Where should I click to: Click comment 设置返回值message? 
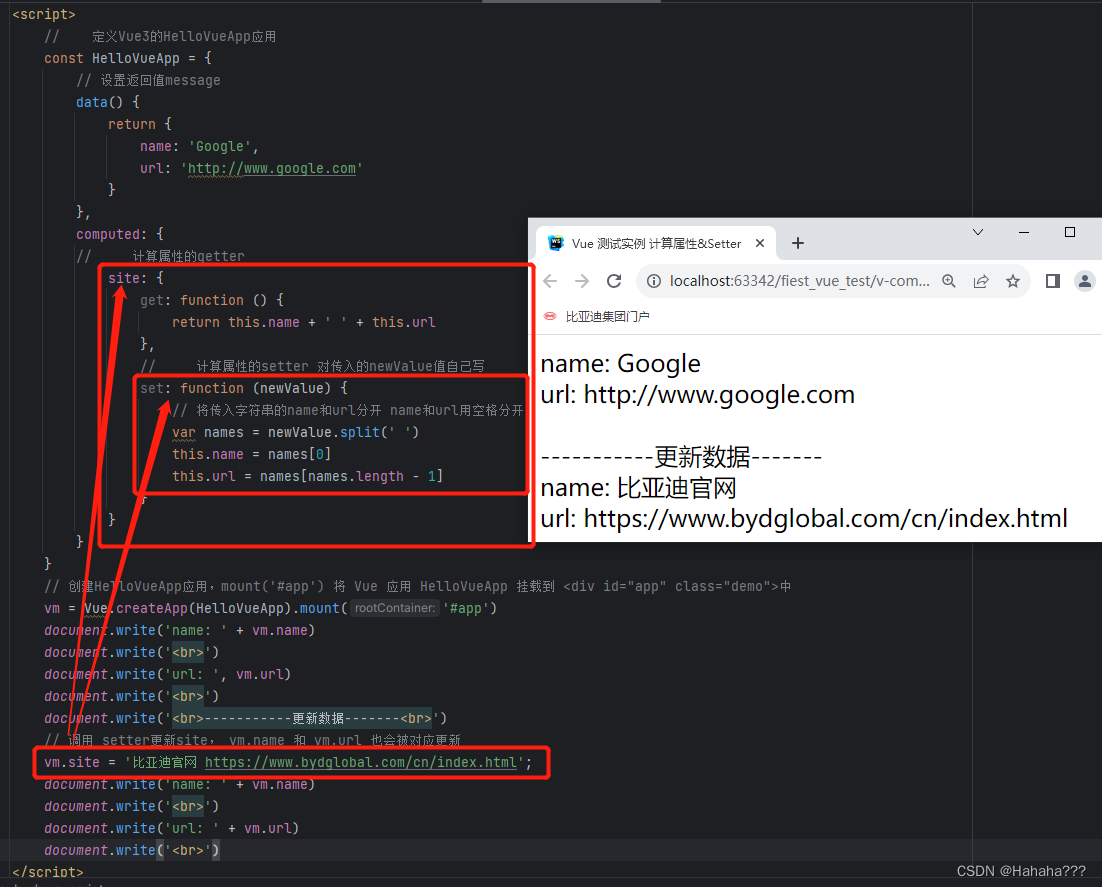[x=148, y=80]
